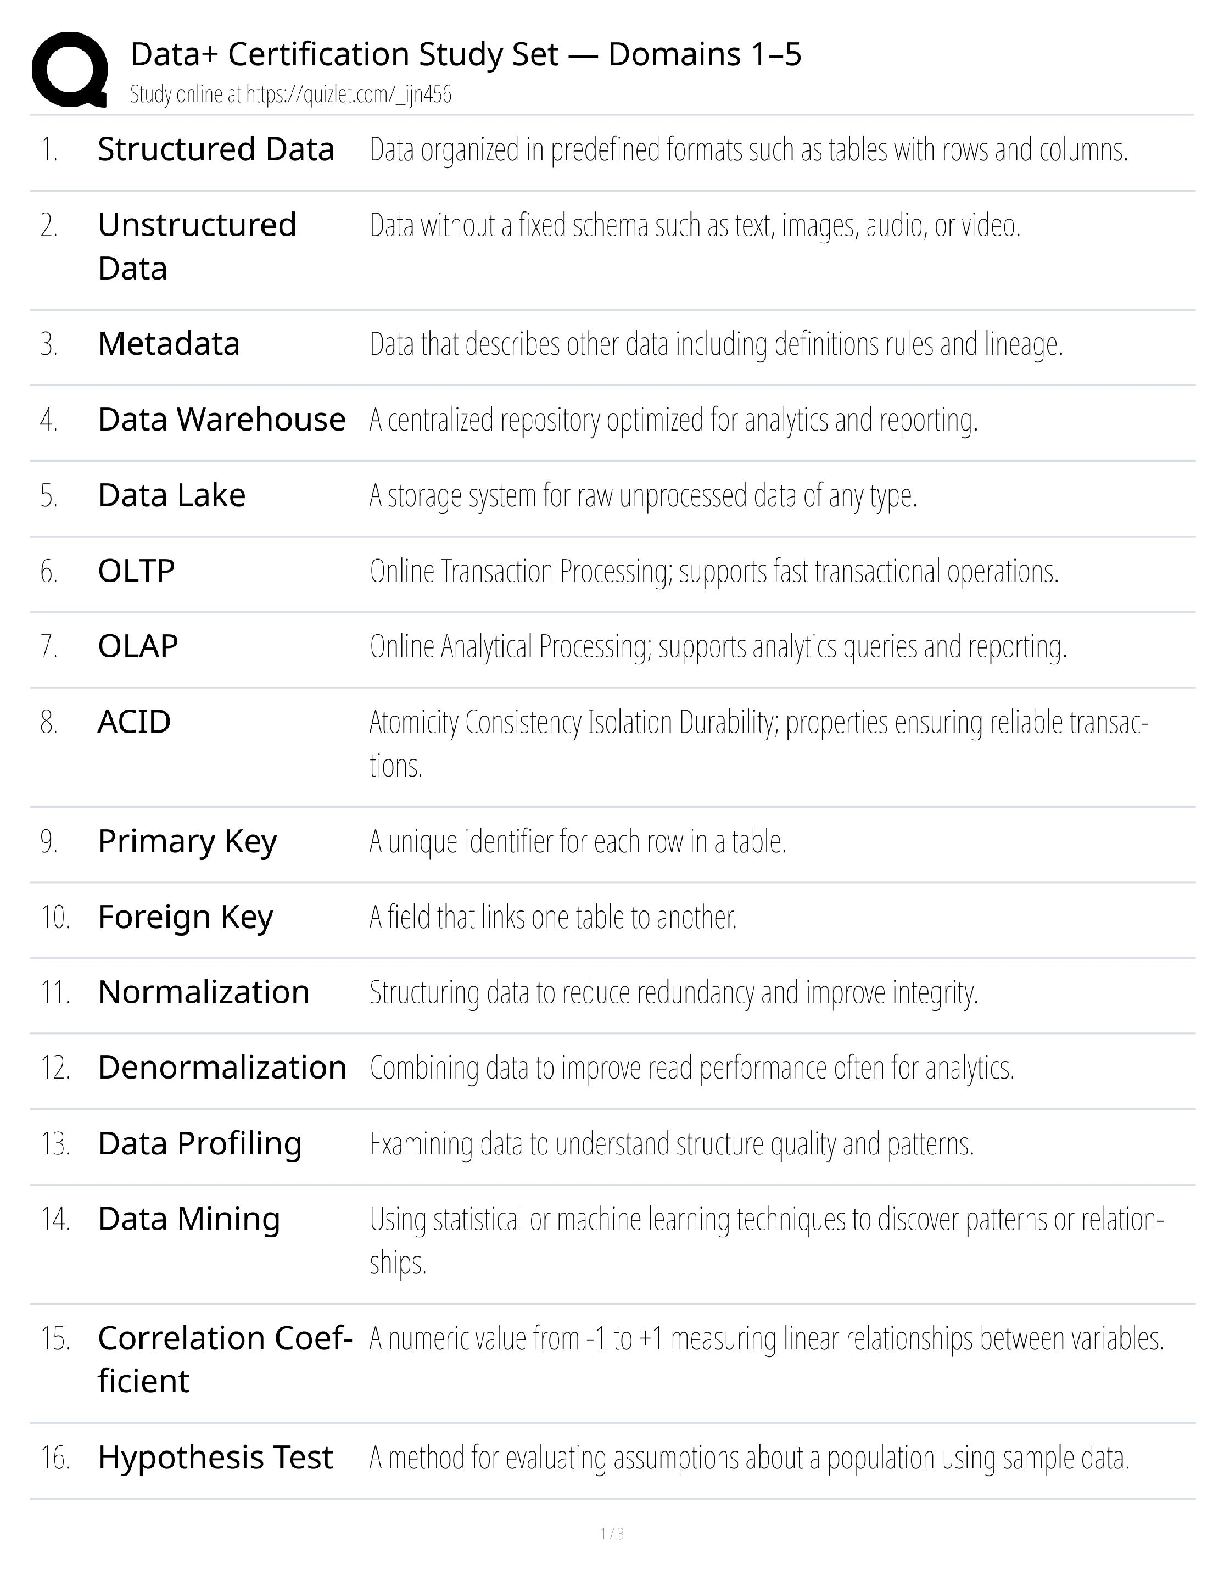Viewport: 1224px width, 1584px height.
Task: Click the "Denormalization" term
Action: [x=222, y=1068]
